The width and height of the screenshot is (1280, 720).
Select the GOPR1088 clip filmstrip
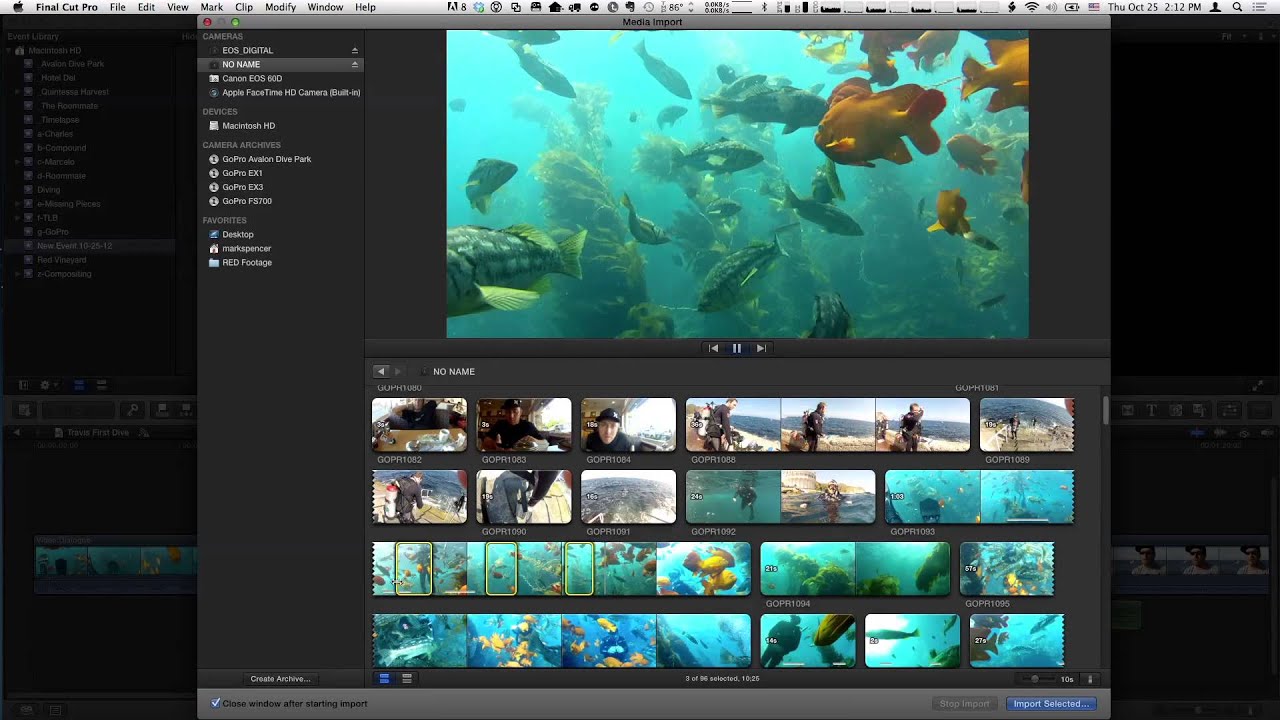point(828,425)
